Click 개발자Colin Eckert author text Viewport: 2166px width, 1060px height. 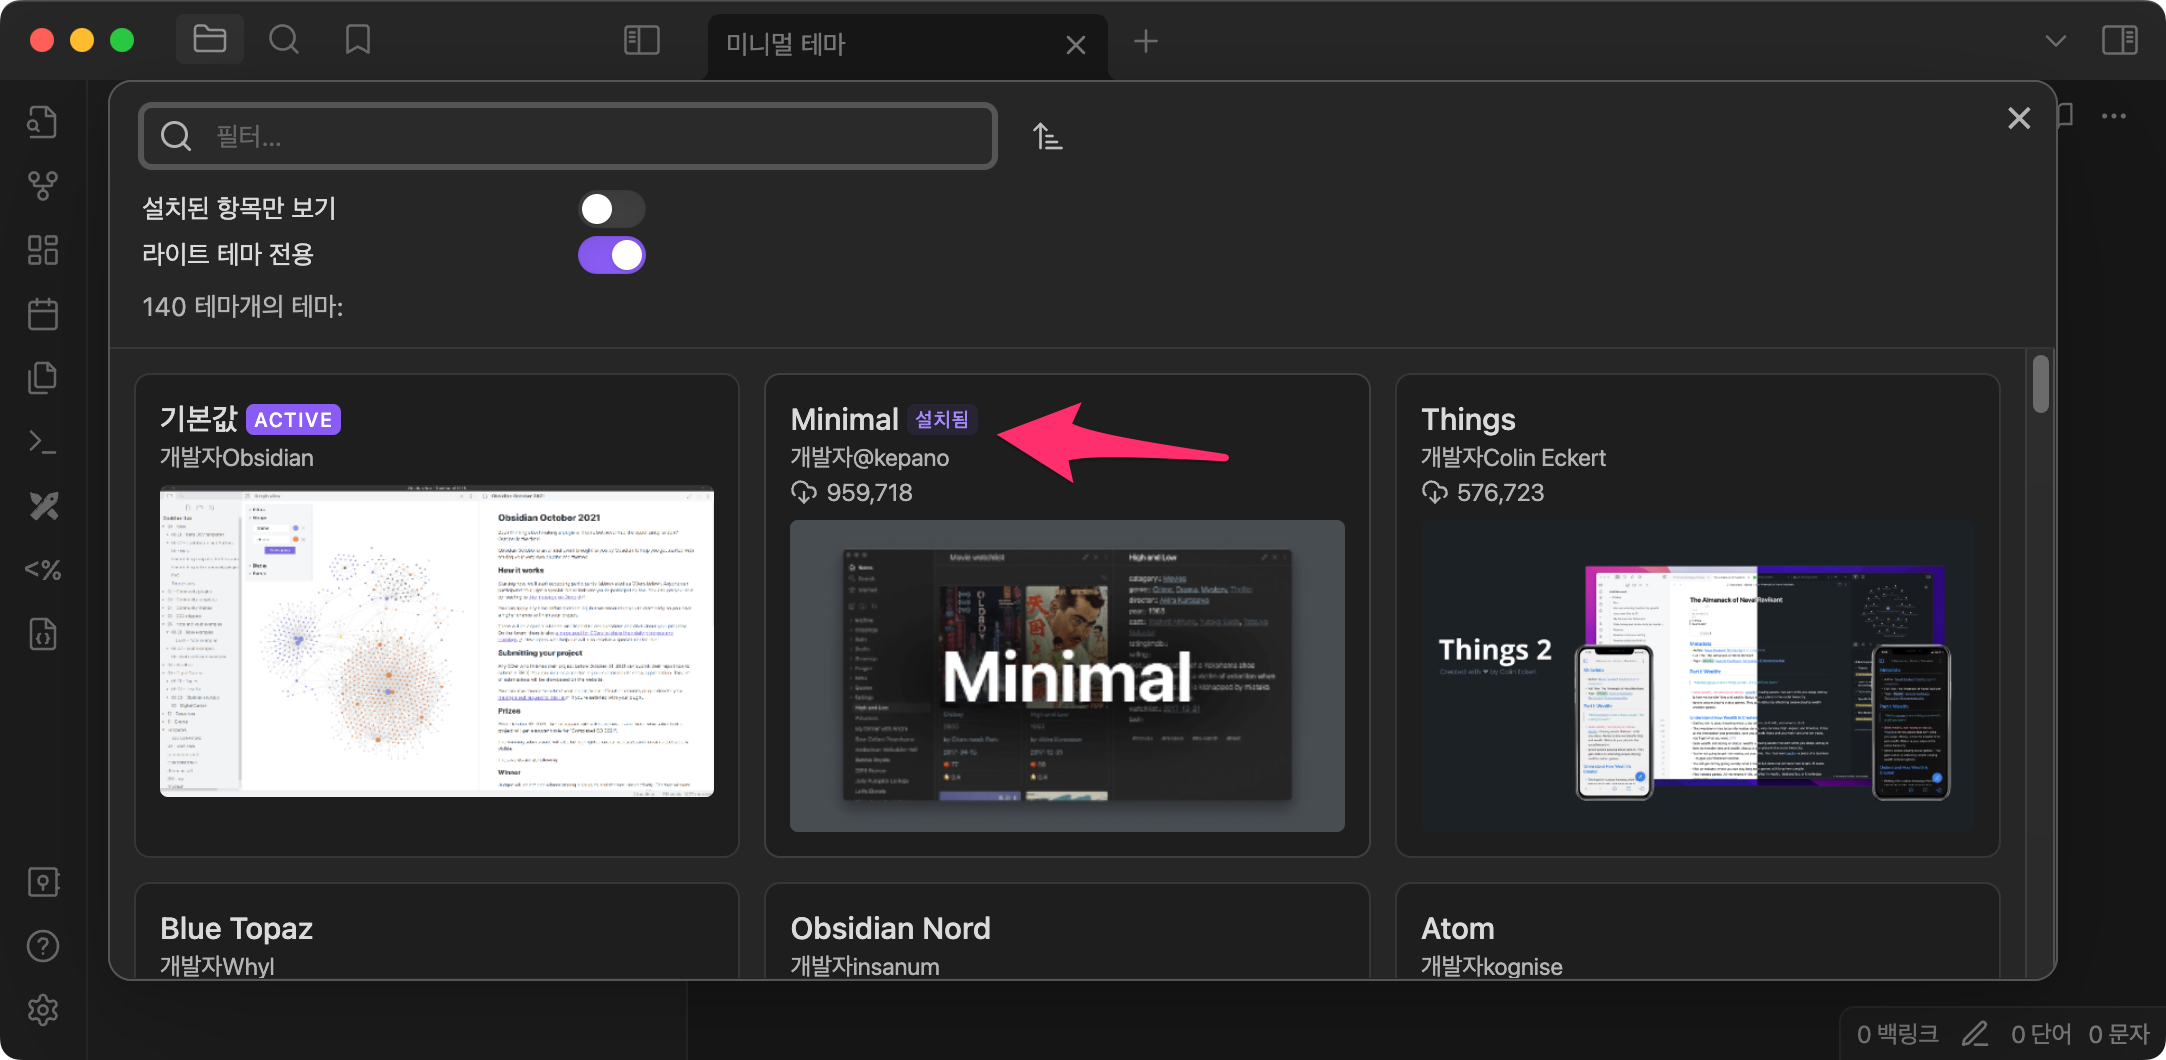pyautogui.click(x=1513, y=458)
